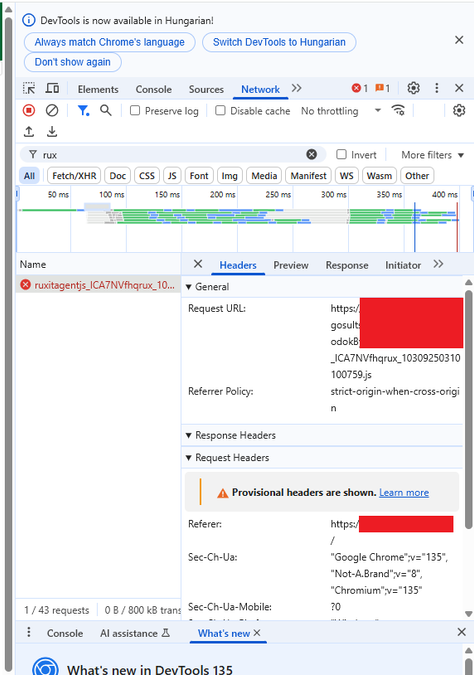
Task: Show more request detail tabs
Action: point(438,264)
